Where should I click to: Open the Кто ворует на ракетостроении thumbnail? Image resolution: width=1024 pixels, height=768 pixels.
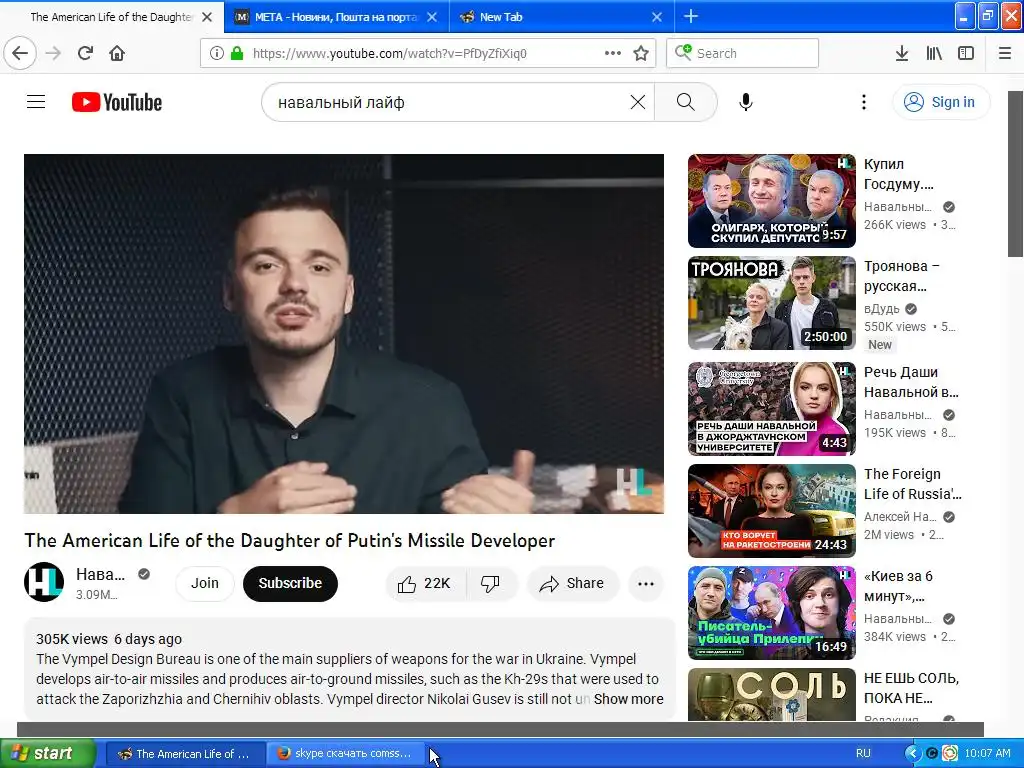(x=771, y=511)
